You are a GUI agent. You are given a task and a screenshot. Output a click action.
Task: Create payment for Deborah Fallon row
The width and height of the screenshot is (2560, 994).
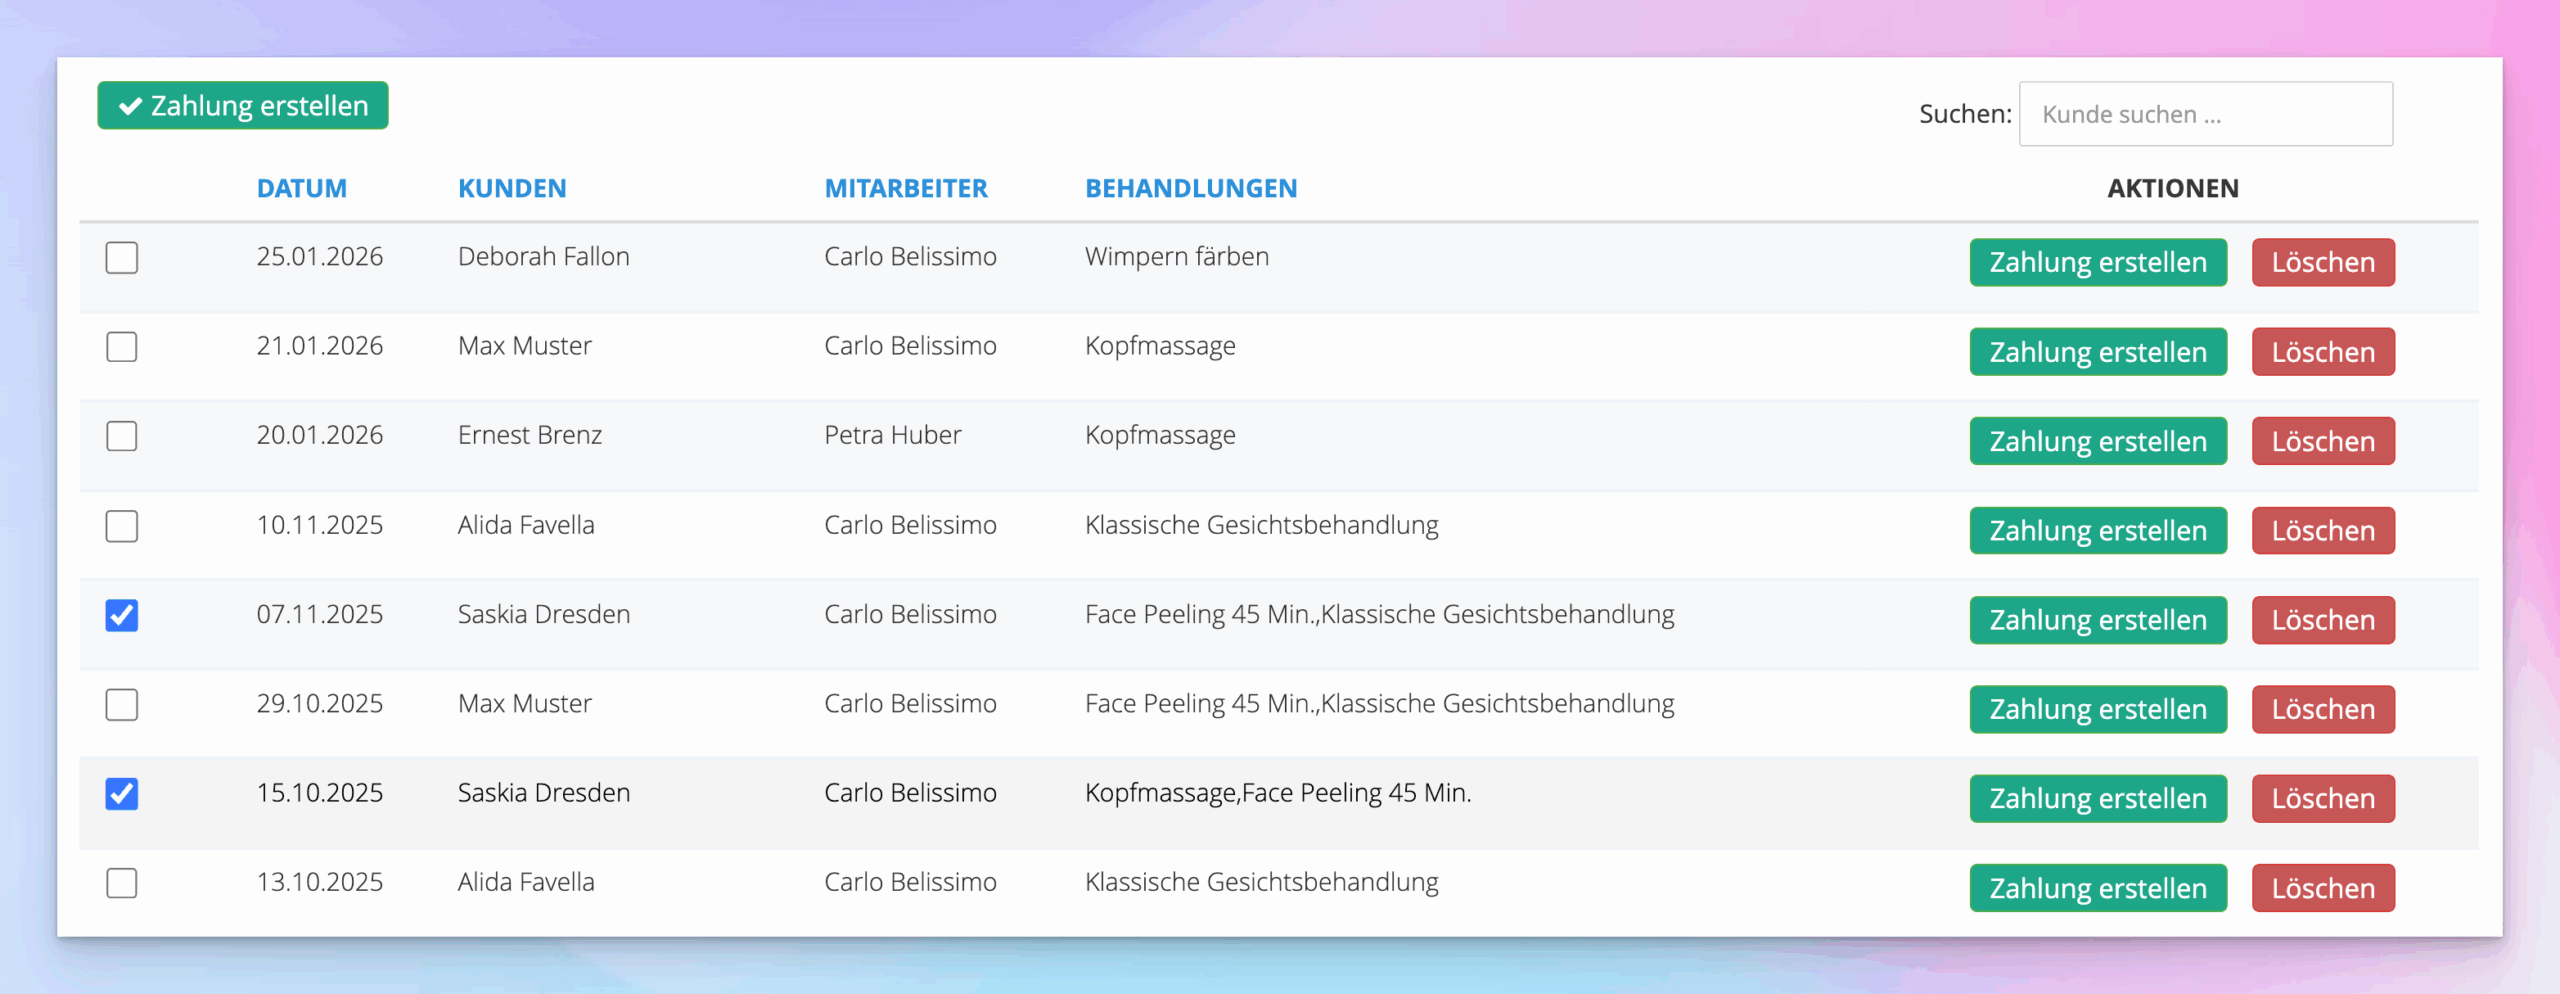coord(2097,263)
